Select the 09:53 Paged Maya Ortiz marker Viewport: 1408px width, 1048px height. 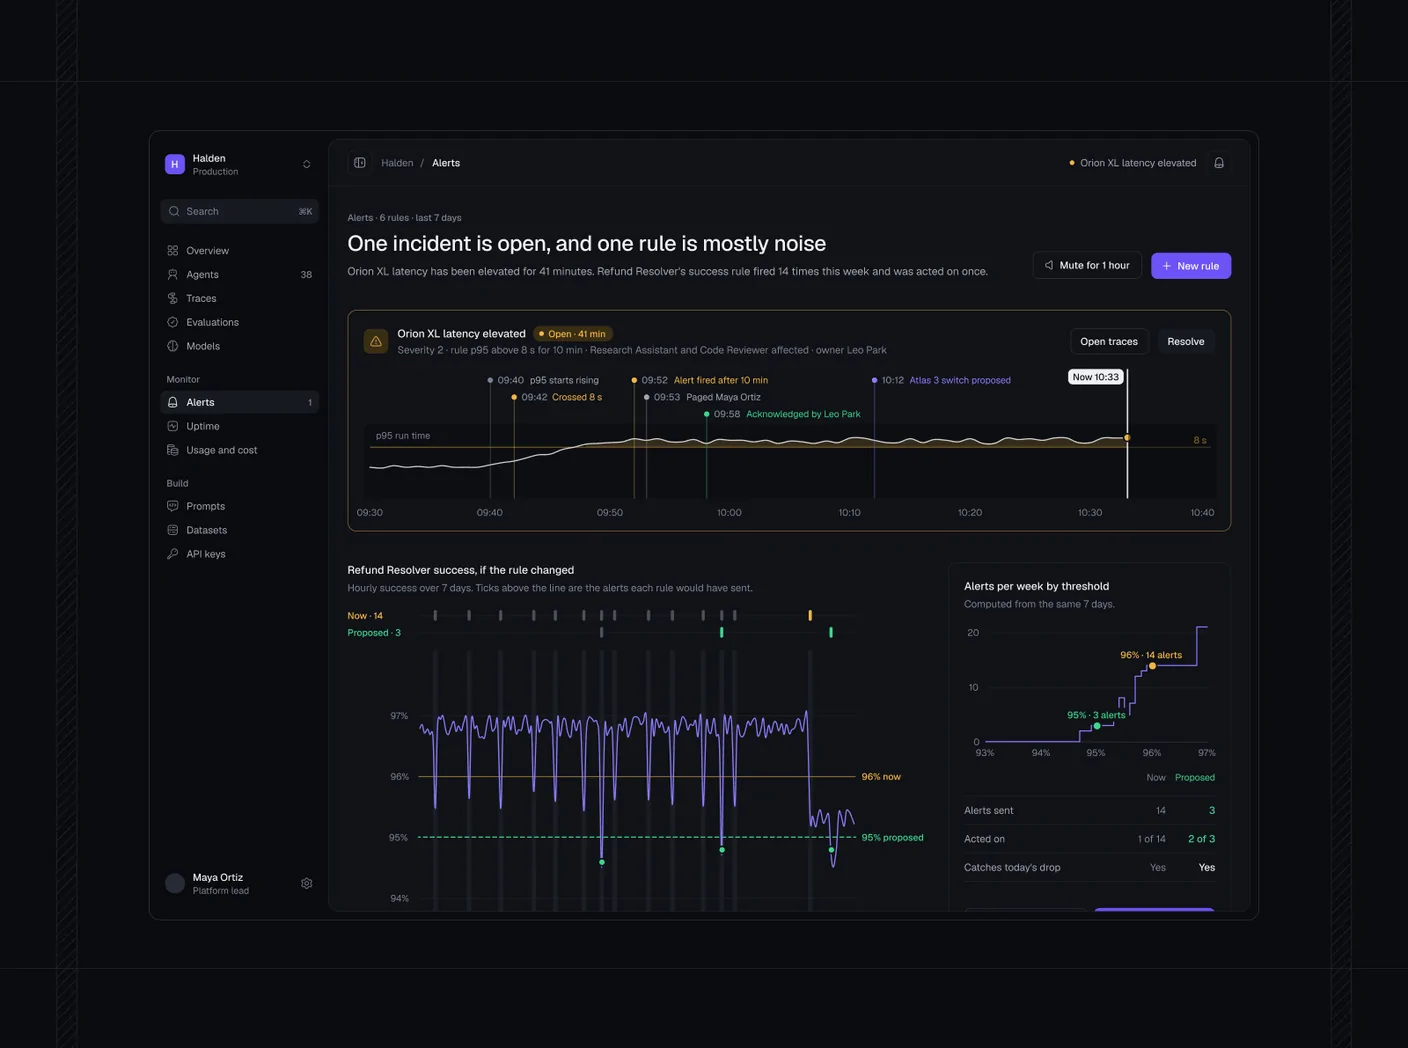coord(702,398)
